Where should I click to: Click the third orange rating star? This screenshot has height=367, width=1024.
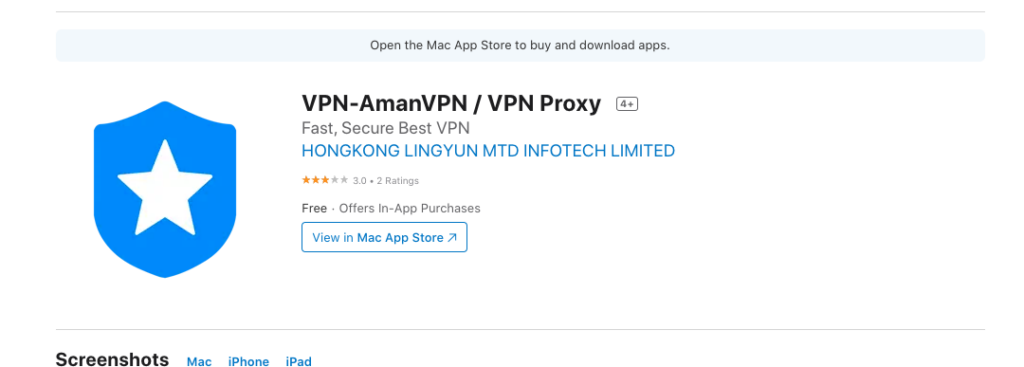pos(325,180)
